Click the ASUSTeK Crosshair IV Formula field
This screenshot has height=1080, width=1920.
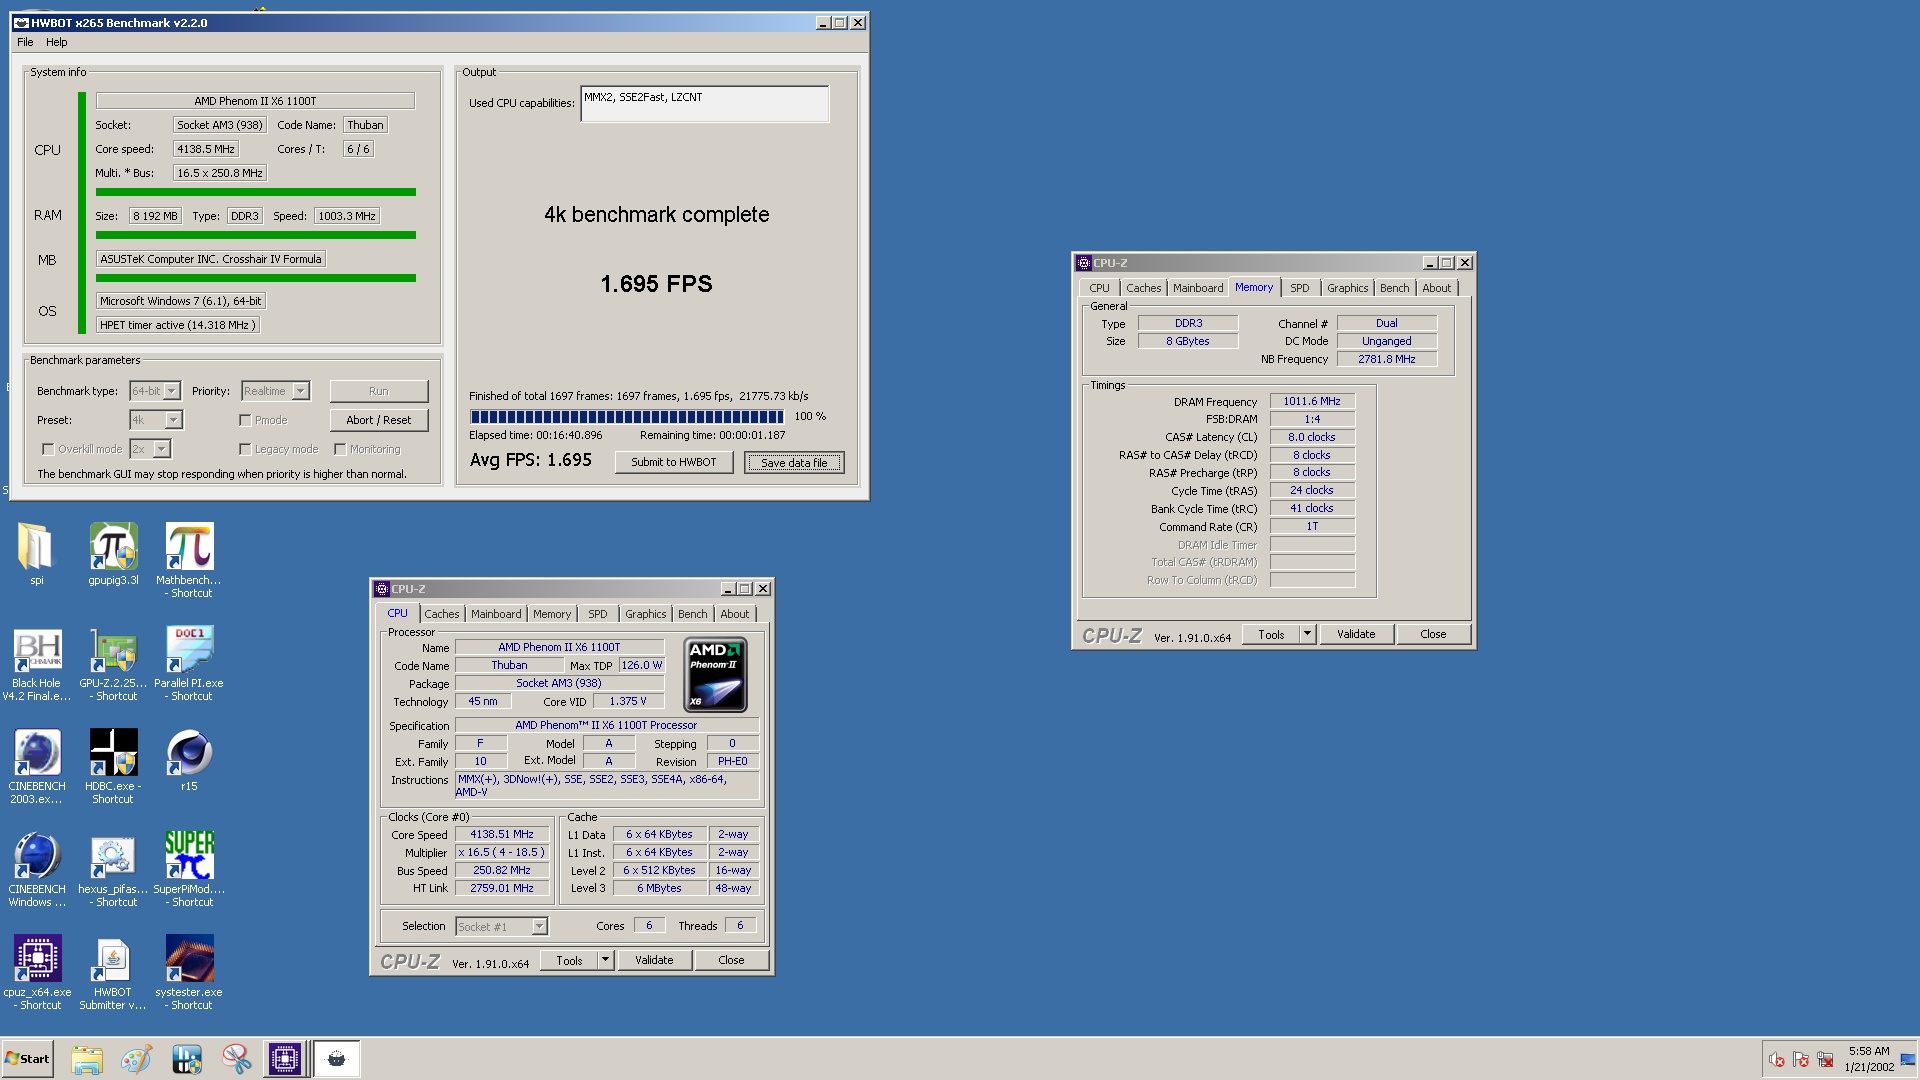[x=211, y=259]
